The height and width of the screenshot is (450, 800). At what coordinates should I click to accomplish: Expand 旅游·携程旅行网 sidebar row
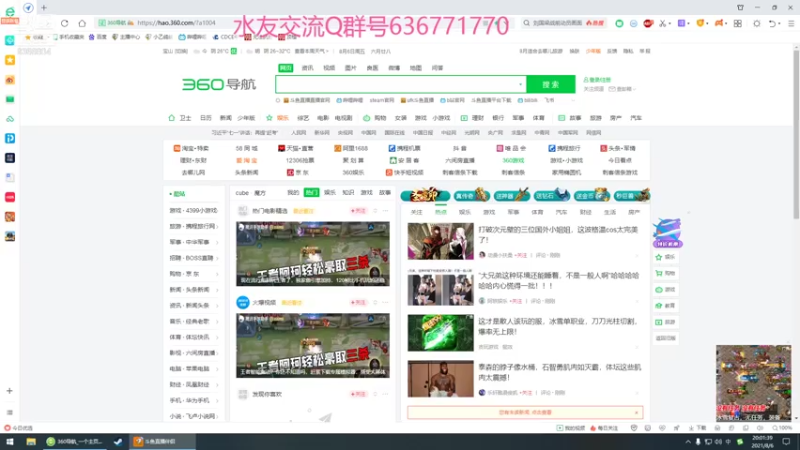tap(194, 226)
